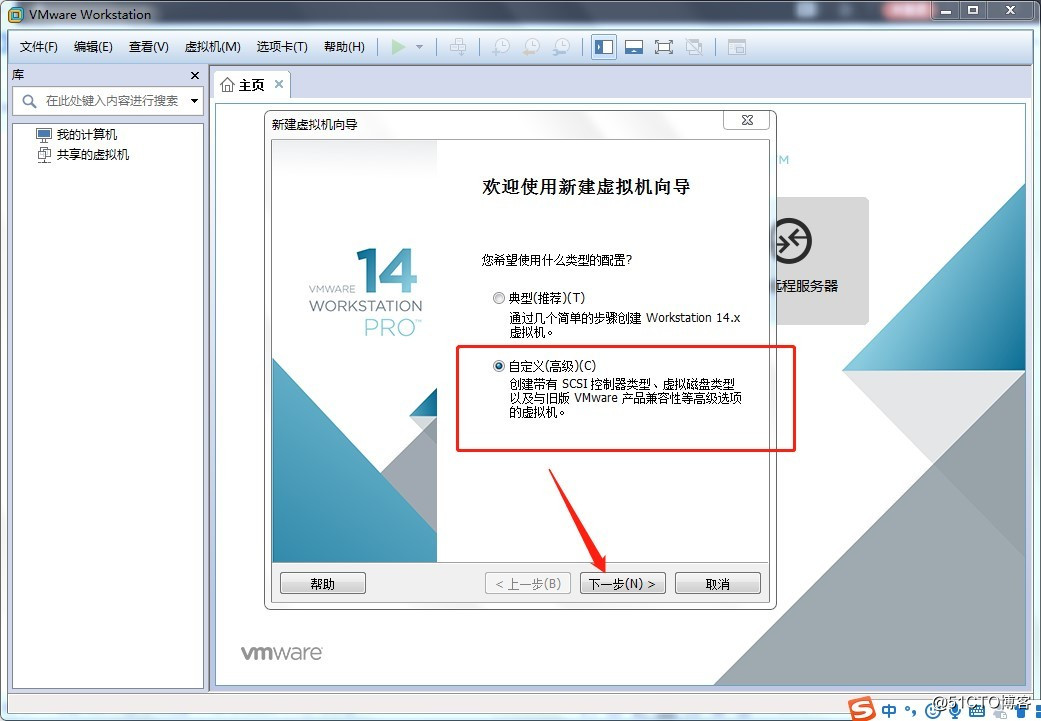The image size is (1041, 721).
Task: Open the 编辑(E) menu
Action: (x=93, y=47)
